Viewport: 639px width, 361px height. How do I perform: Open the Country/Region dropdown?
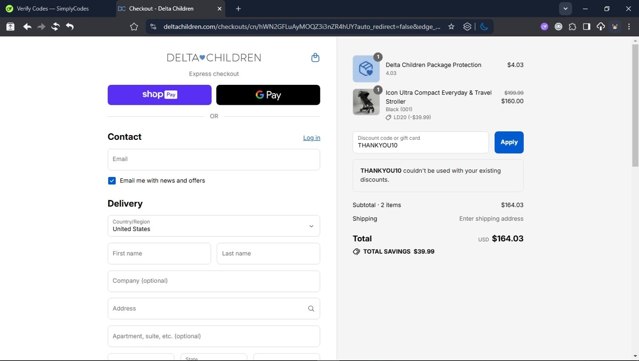(x=214, y=226)
